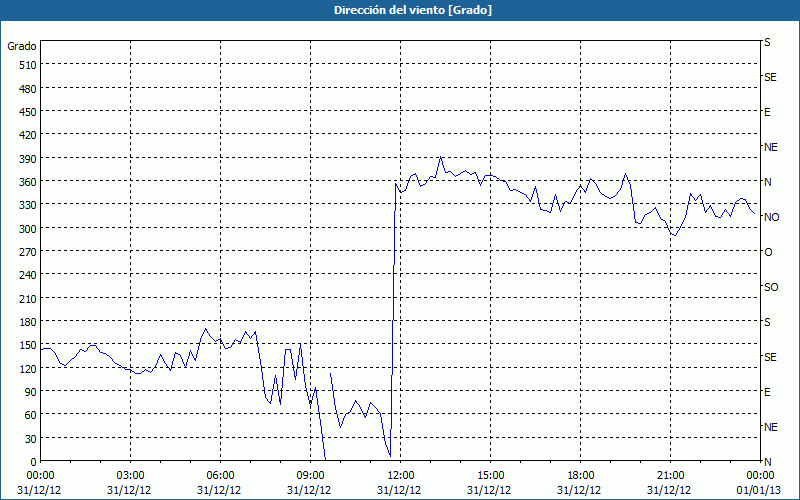Select the 480 y-axis value
800x500 pixels.
pyautogui.click(x=28, y=89)
